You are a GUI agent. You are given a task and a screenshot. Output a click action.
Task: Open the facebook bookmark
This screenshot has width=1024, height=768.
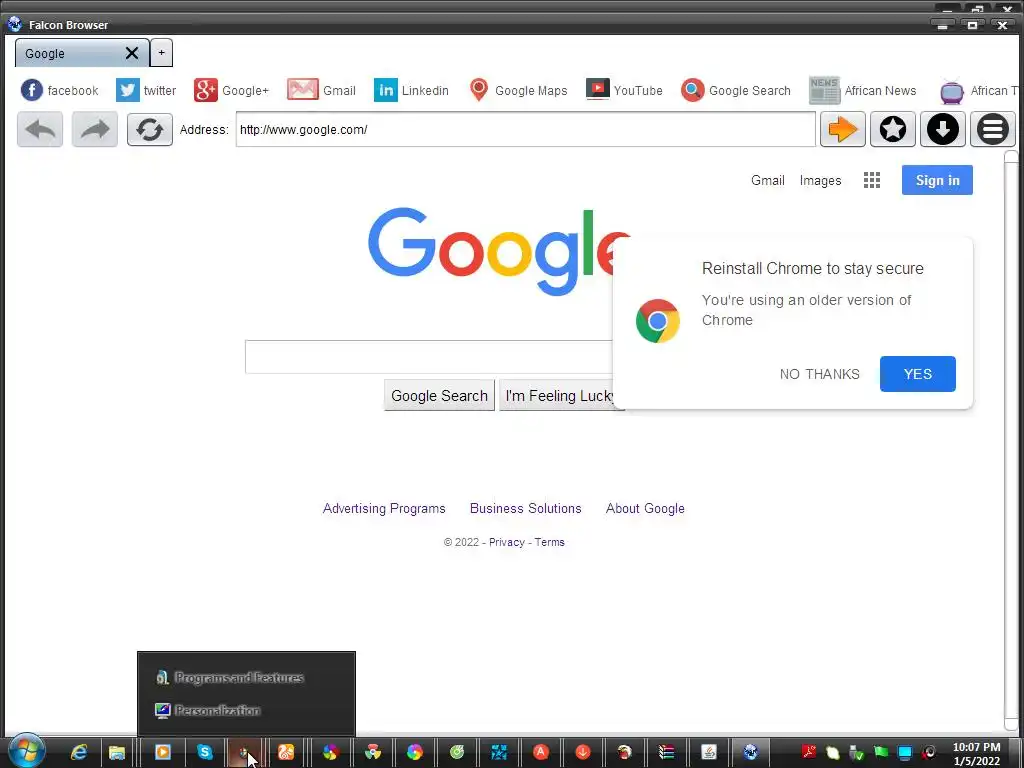pyautogui.click(x=59, y=90)
